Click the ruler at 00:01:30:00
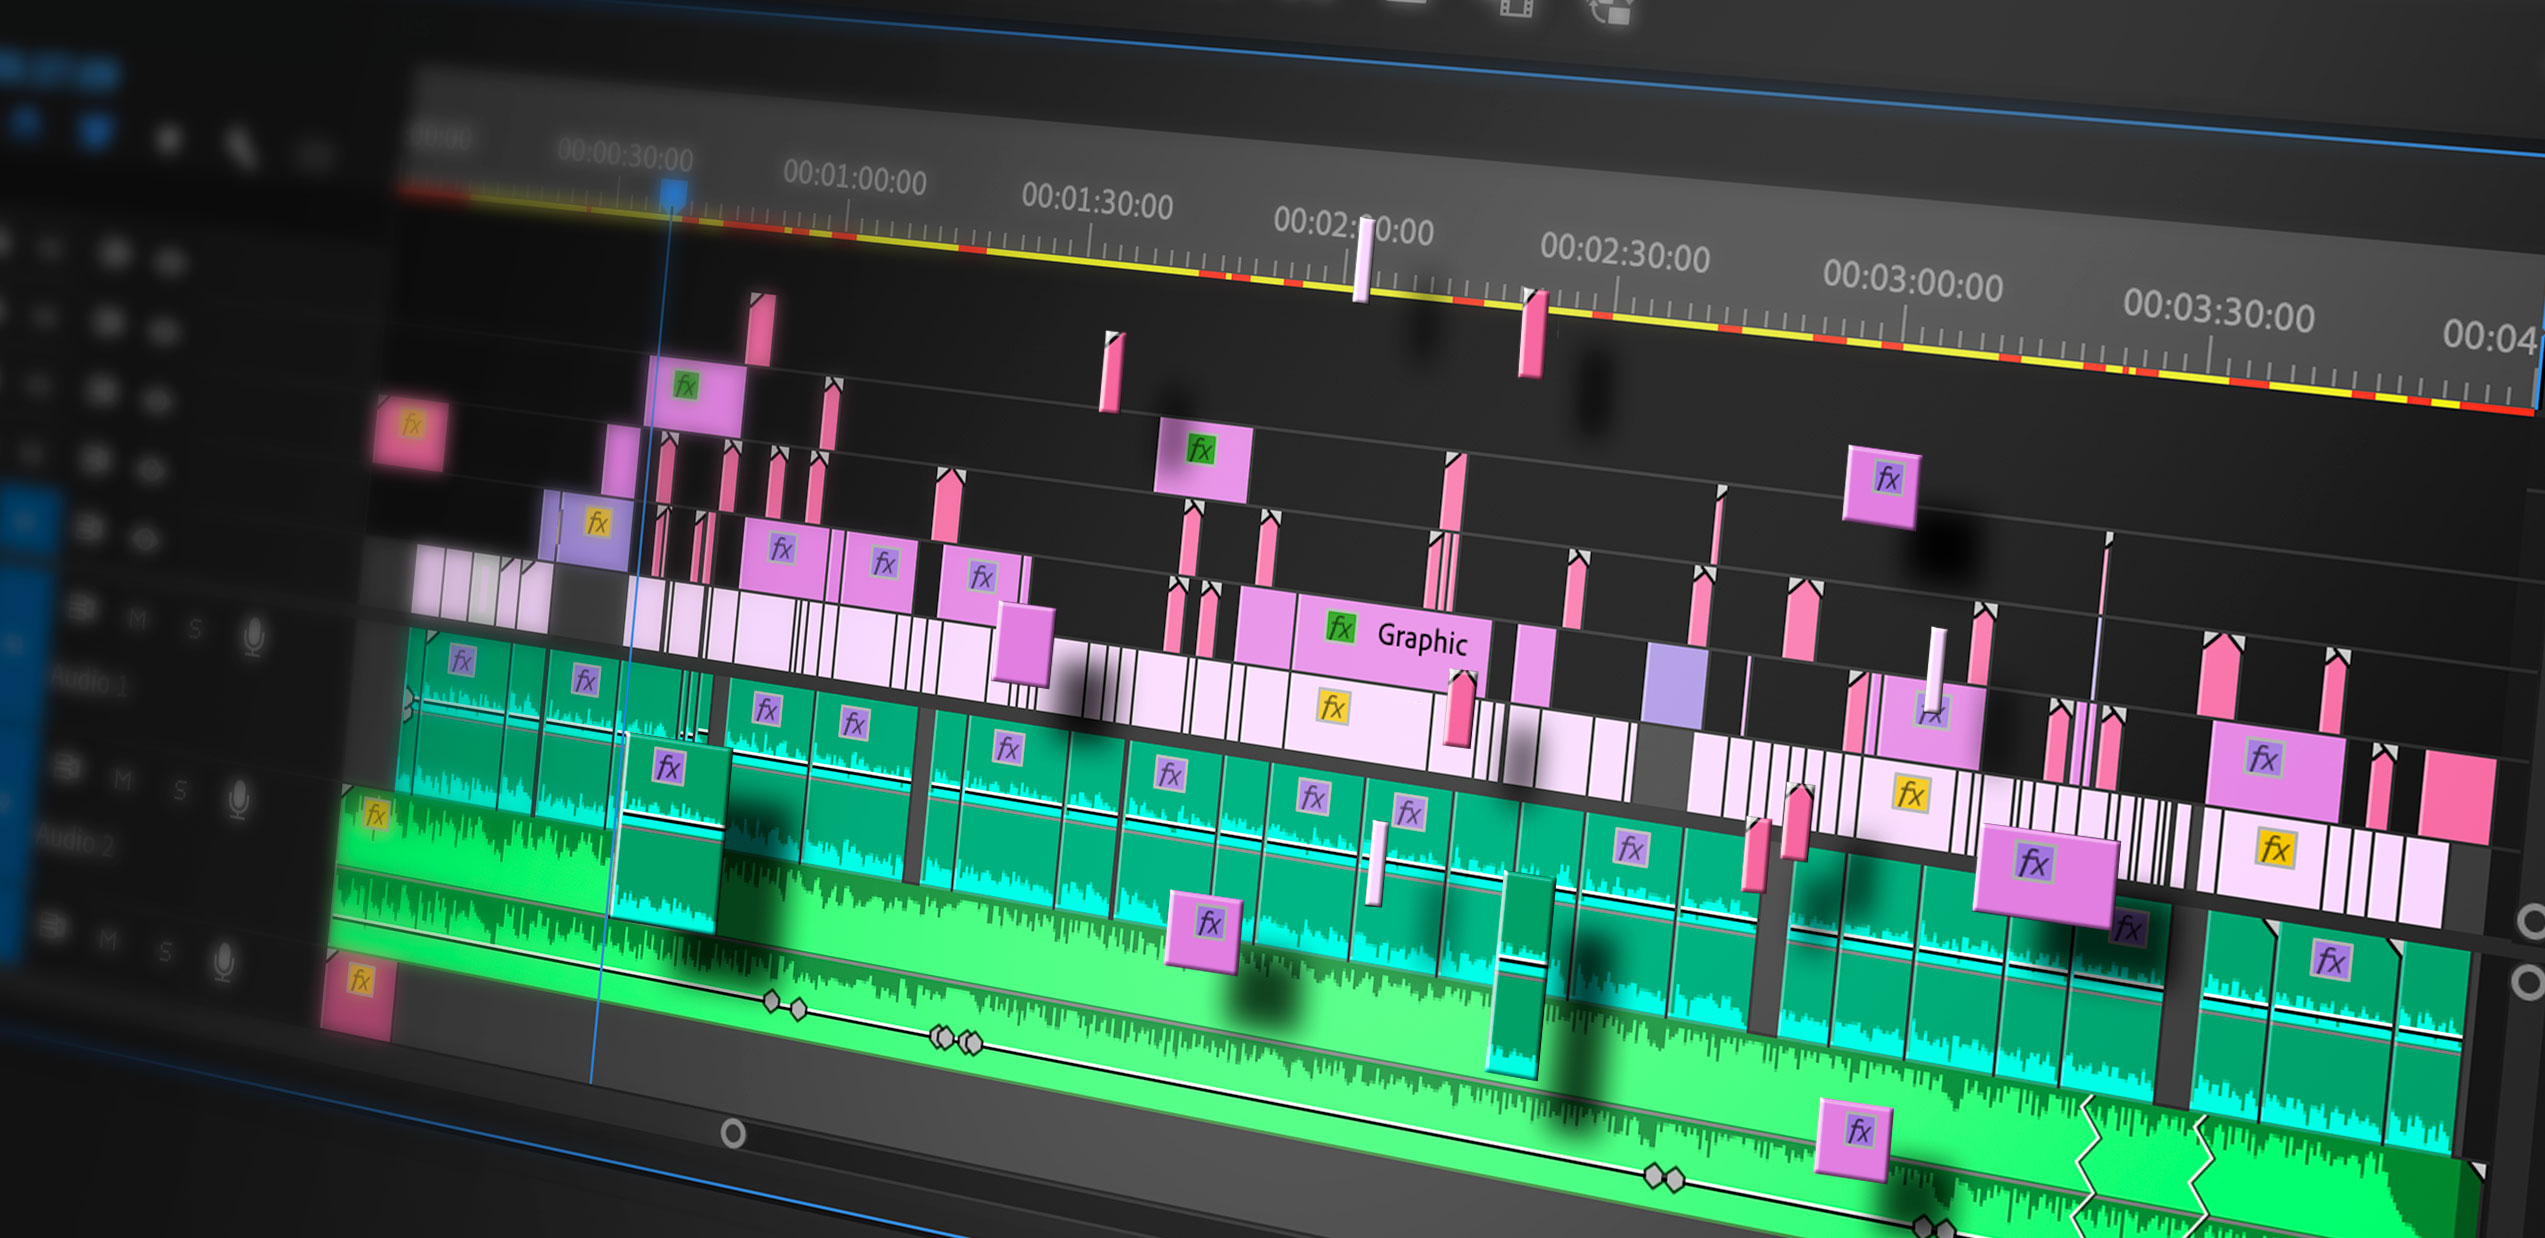This screenshot has width=2545, height=1238. (1097, 201)
